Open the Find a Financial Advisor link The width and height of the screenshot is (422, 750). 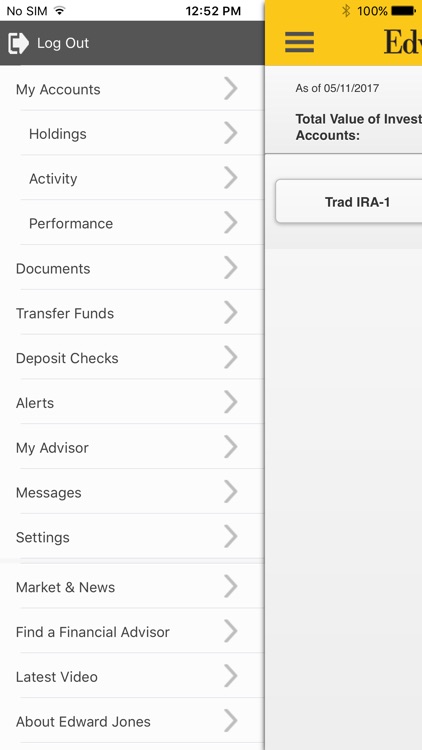point(132,632)
